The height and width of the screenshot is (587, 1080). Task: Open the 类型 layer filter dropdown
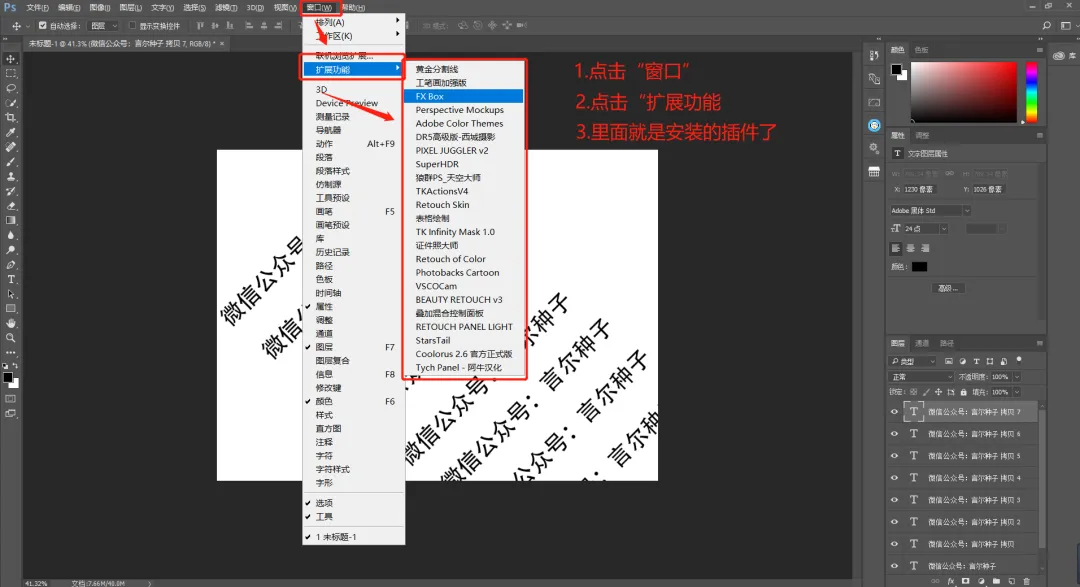click(x=913, y=361)
